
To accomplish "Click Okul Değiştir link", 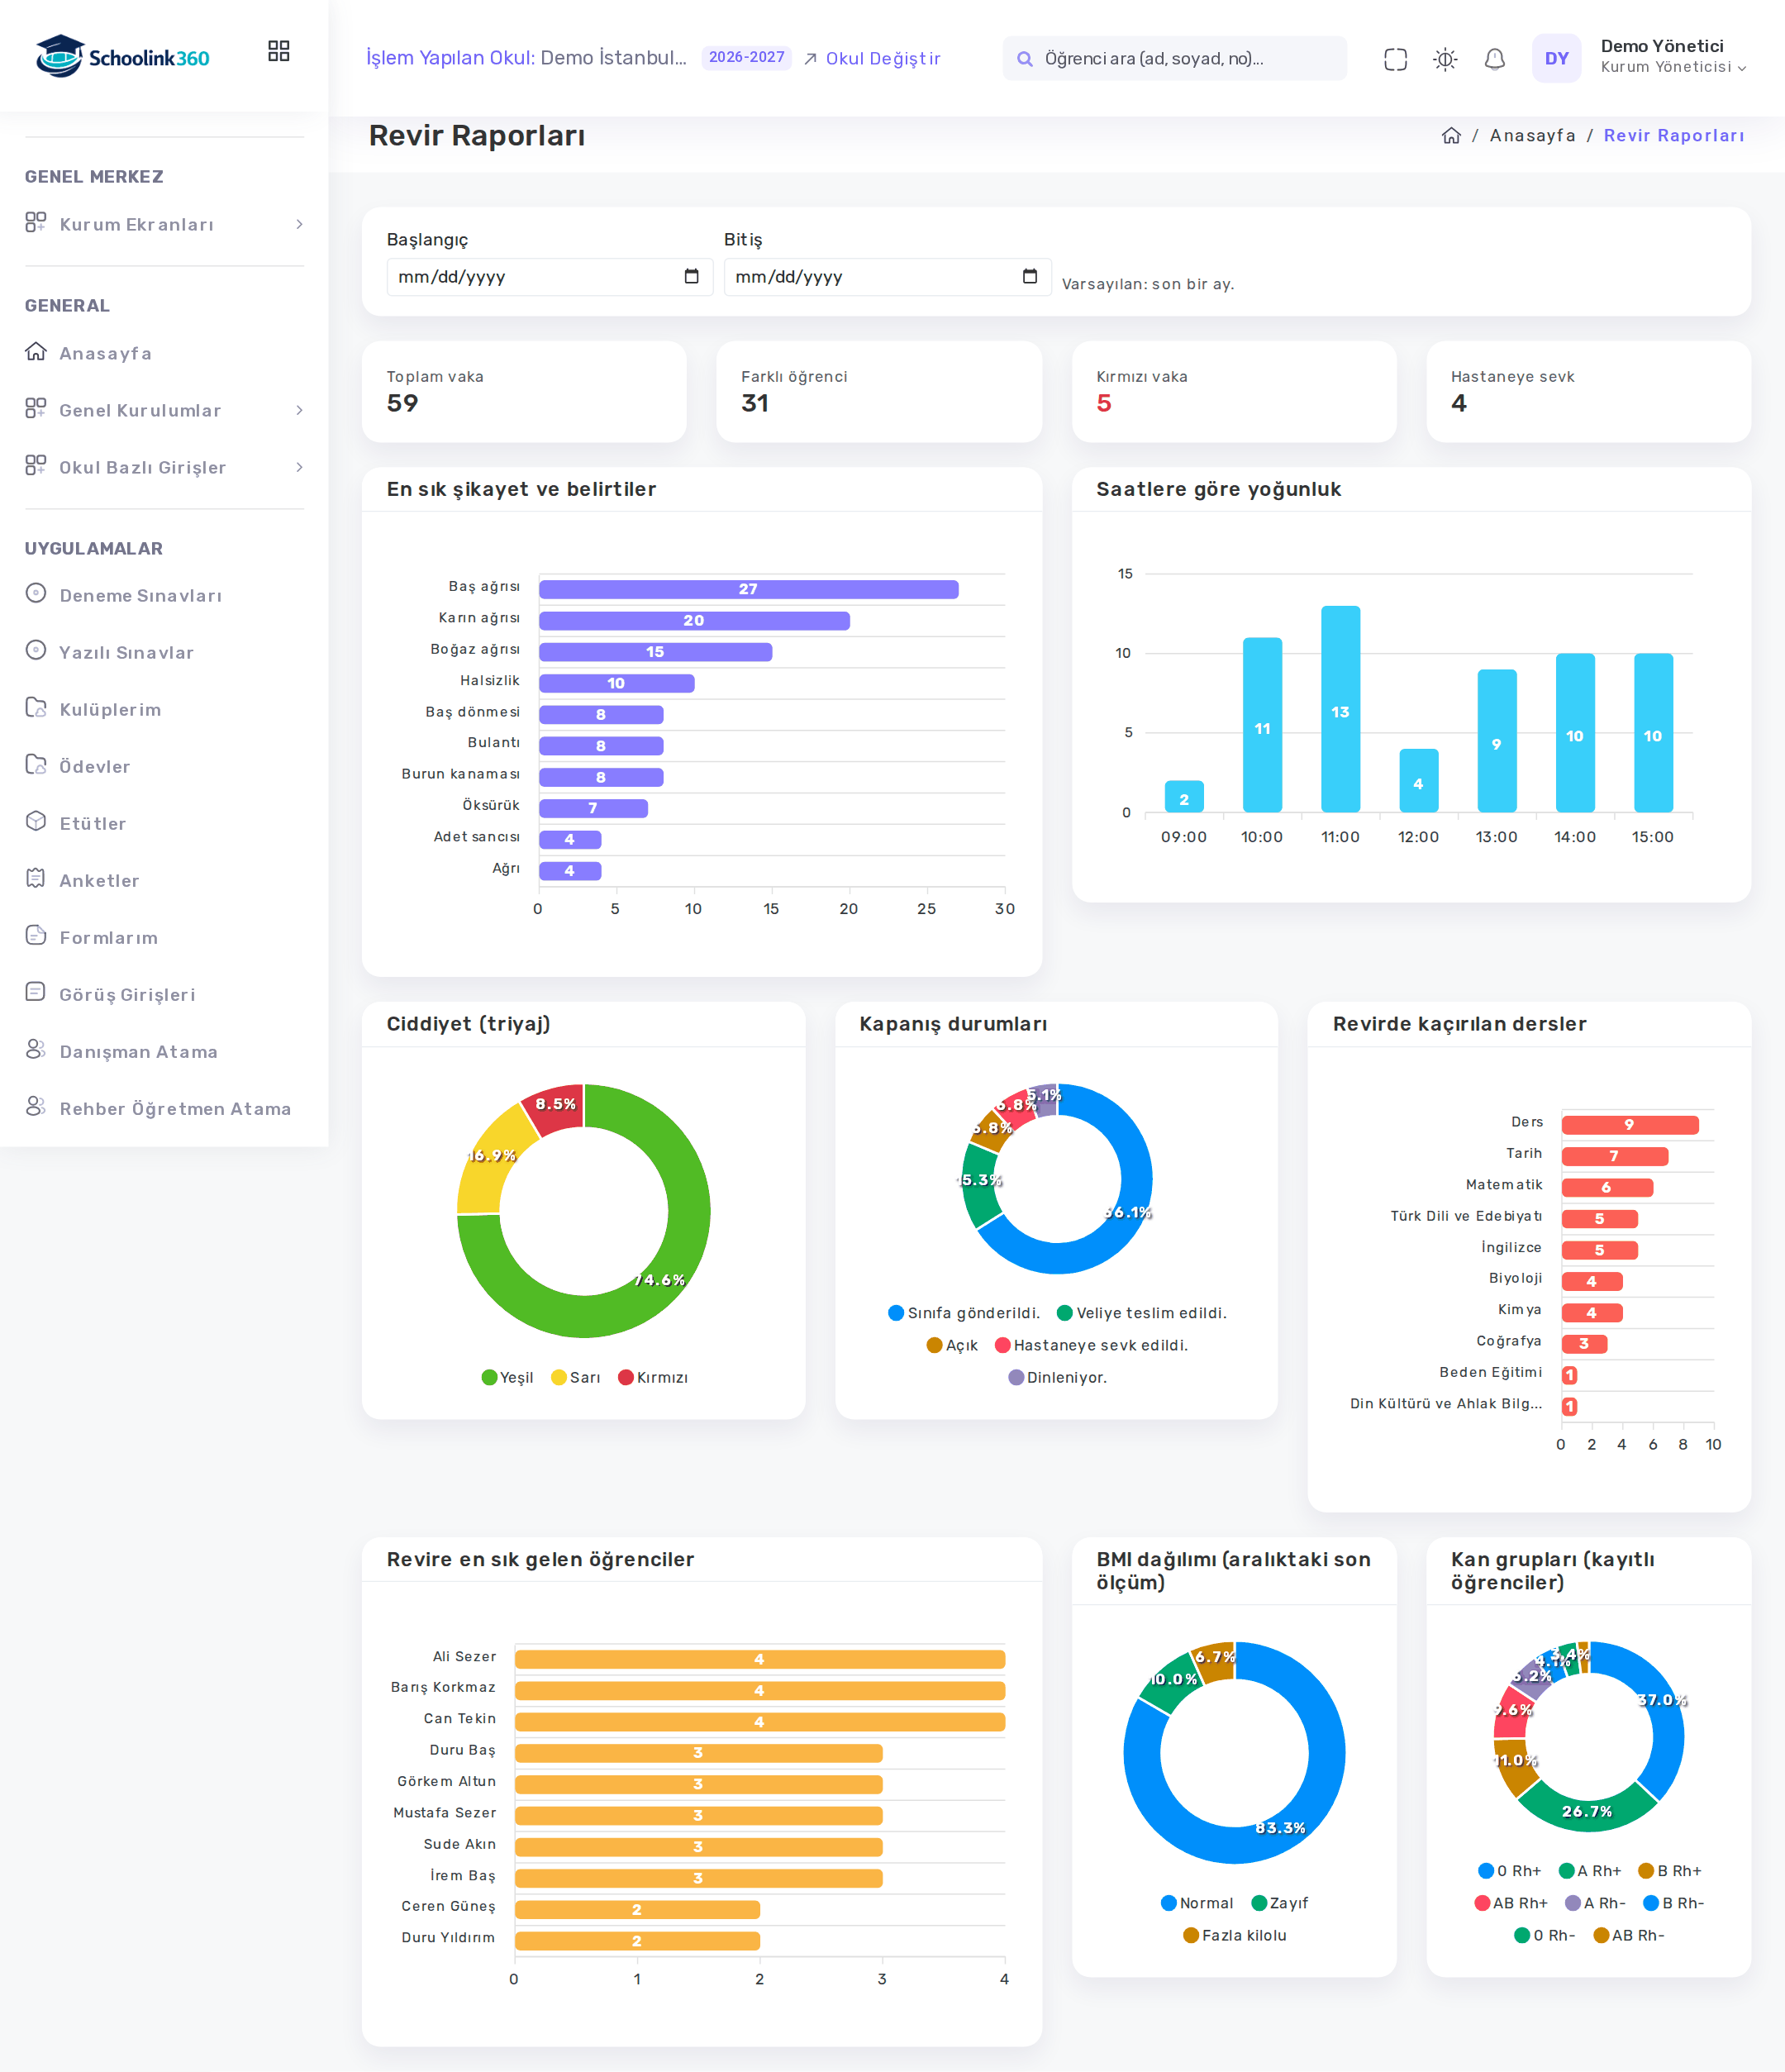I will pos(872,59).
